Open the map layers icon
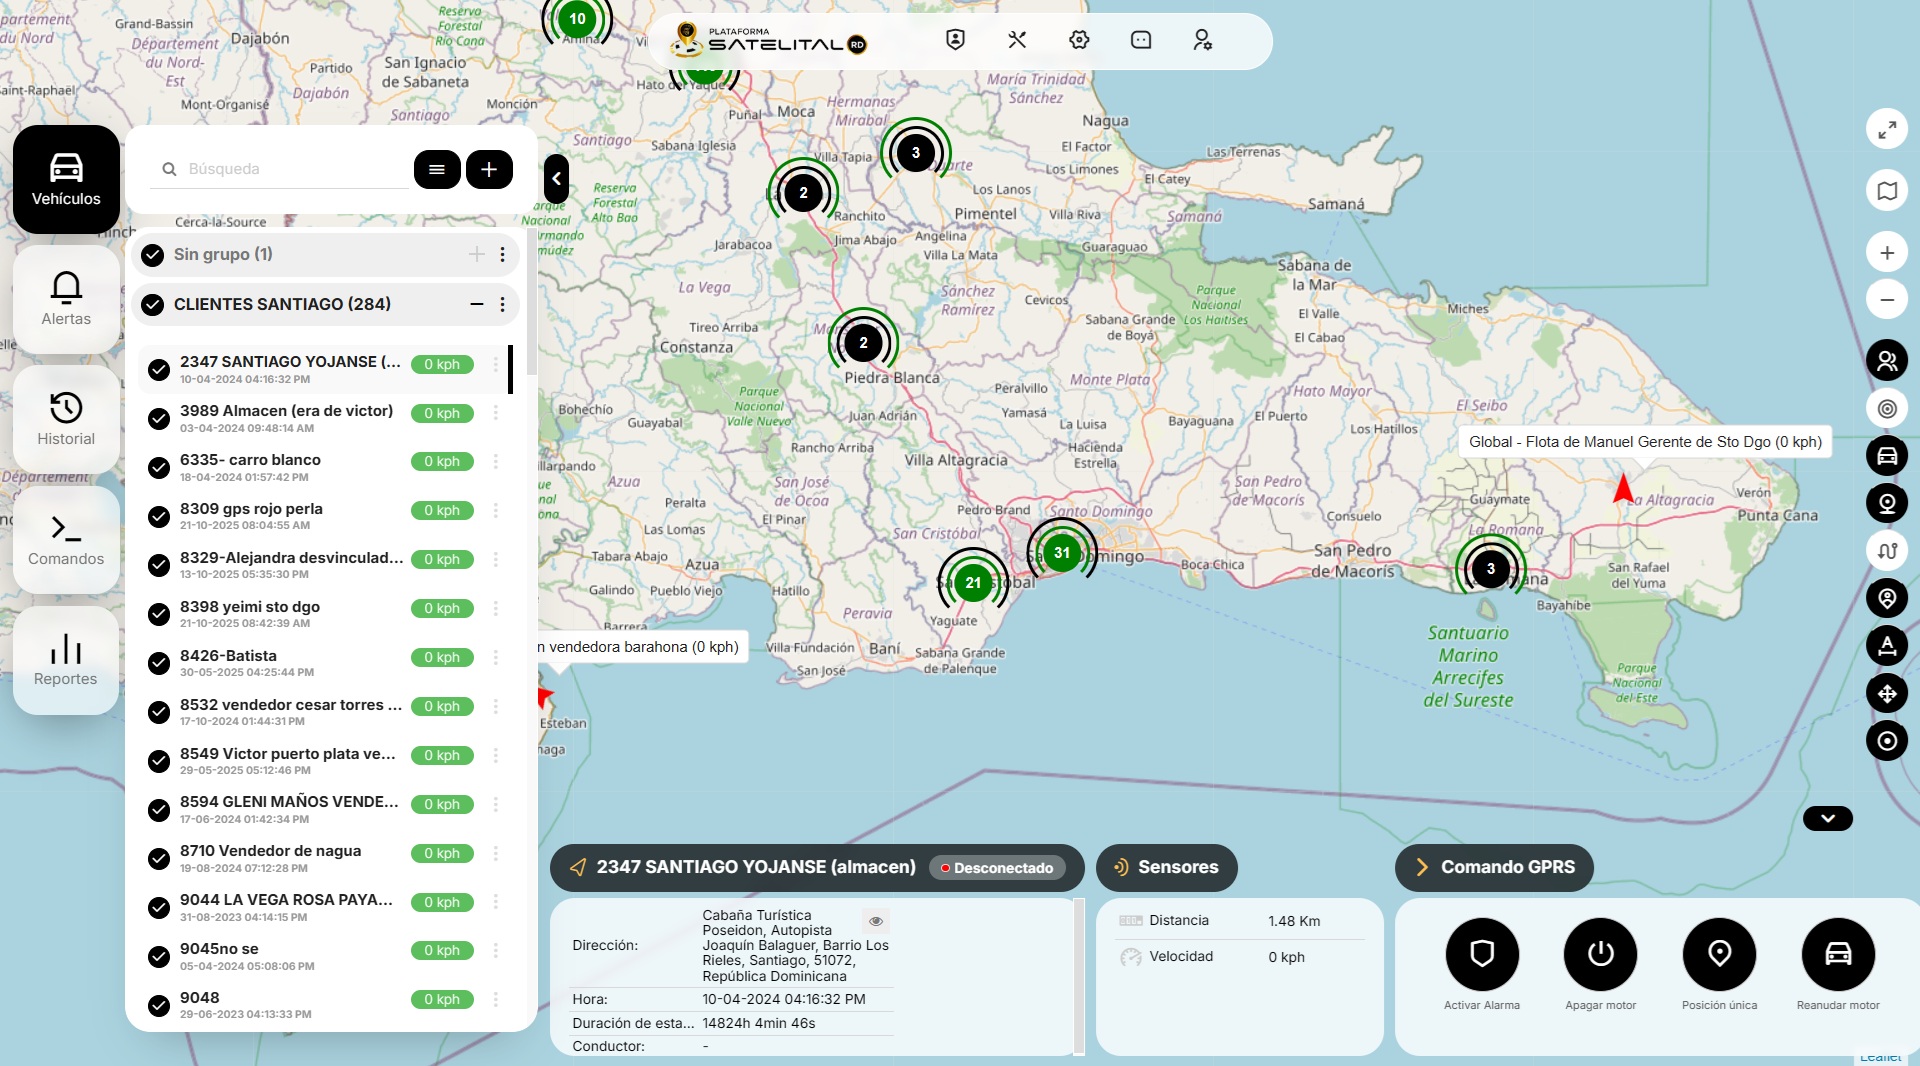The image size is (1920, 1066). tap(1886, 191)
